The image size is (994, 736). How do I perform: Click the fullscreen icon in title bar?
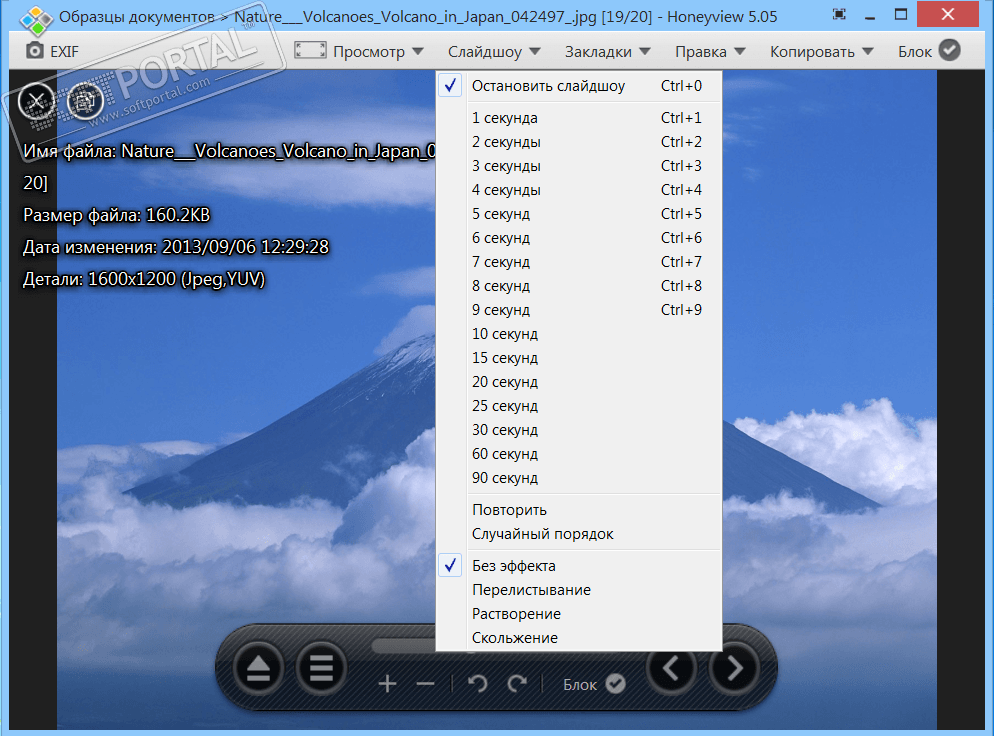pyautogui.click(x=839, y=15)
